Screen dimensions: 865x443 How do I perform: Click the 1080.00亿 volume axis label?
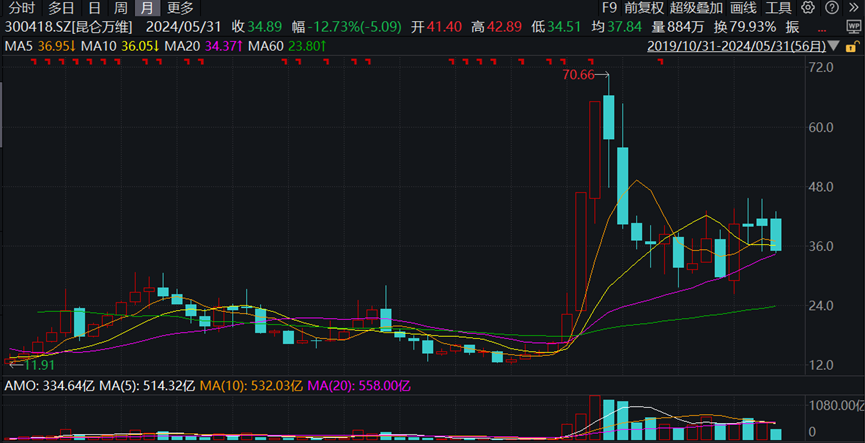point(835,406)
